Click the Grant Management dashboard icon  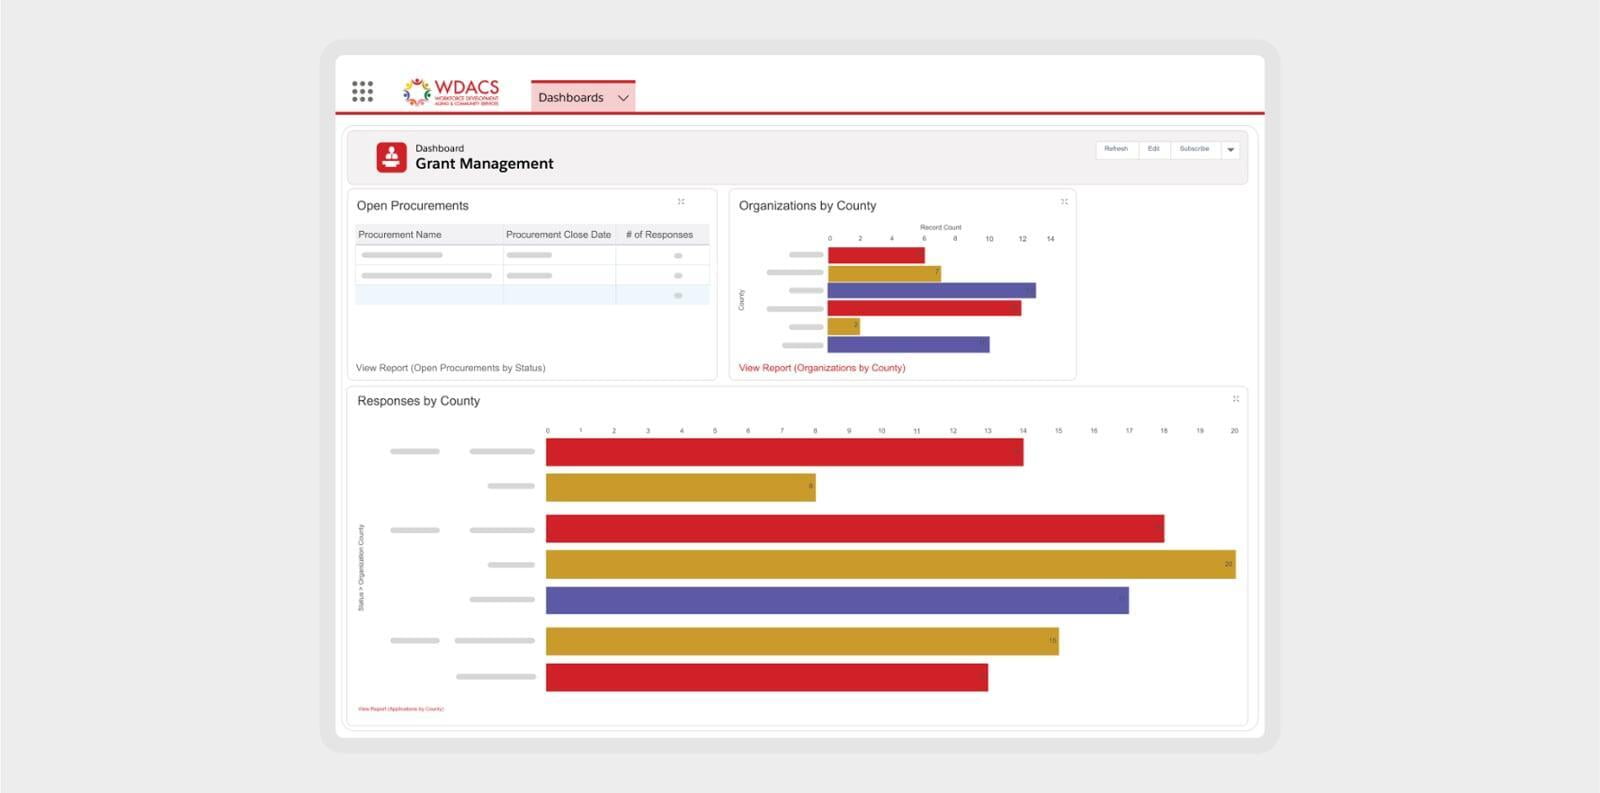coord(391,157)
